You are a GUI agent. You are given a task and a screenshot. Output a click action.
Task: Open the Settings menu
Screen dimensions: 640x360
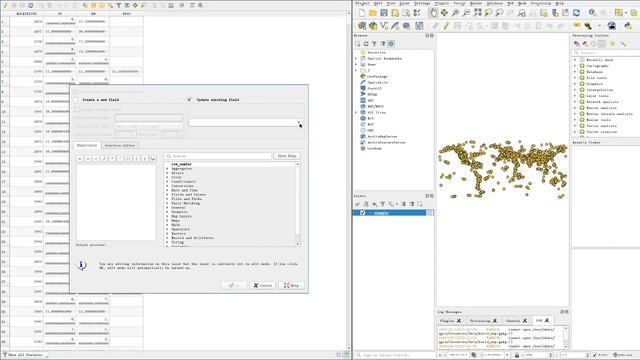(422, 3)
